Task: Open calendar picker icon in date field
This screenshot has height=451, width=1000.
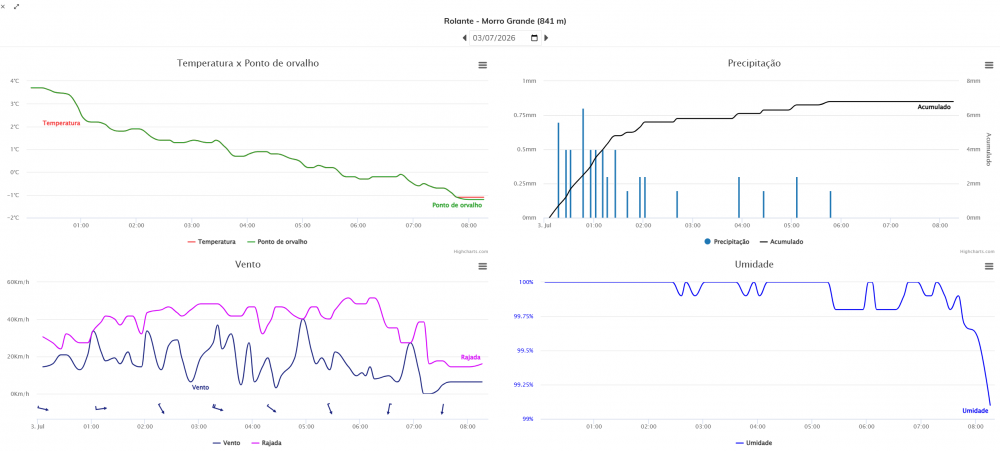Action: click(534, 38)
